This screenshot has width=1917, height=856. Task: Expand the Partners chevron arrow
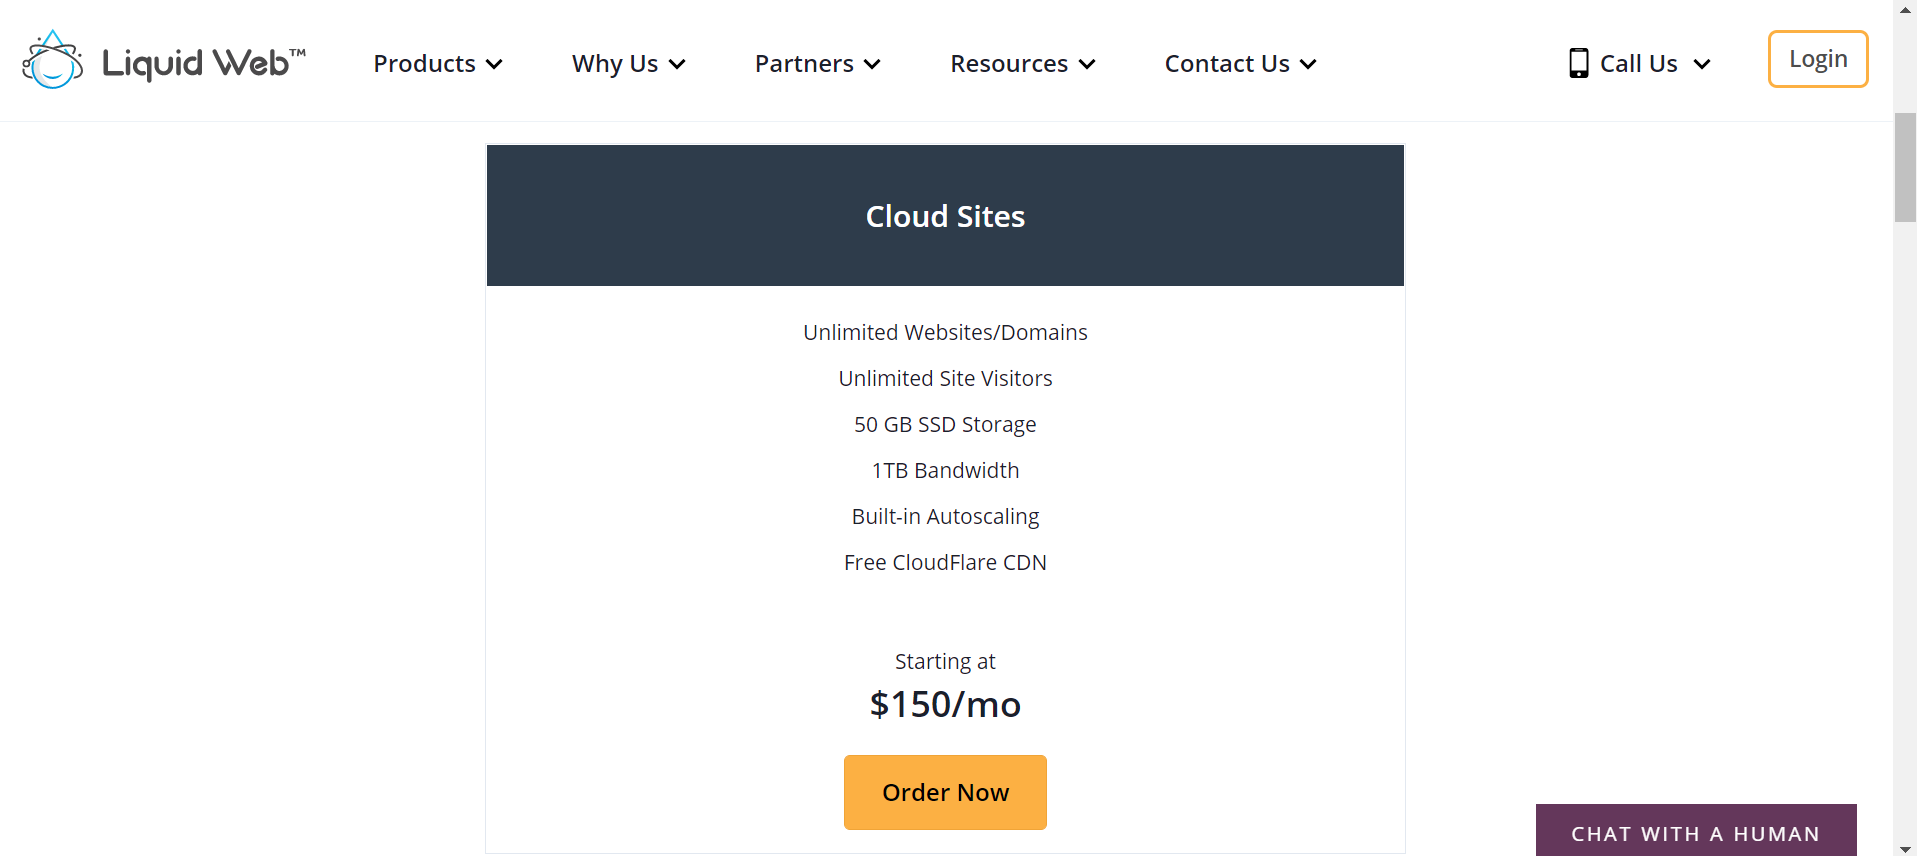point(872,65)
